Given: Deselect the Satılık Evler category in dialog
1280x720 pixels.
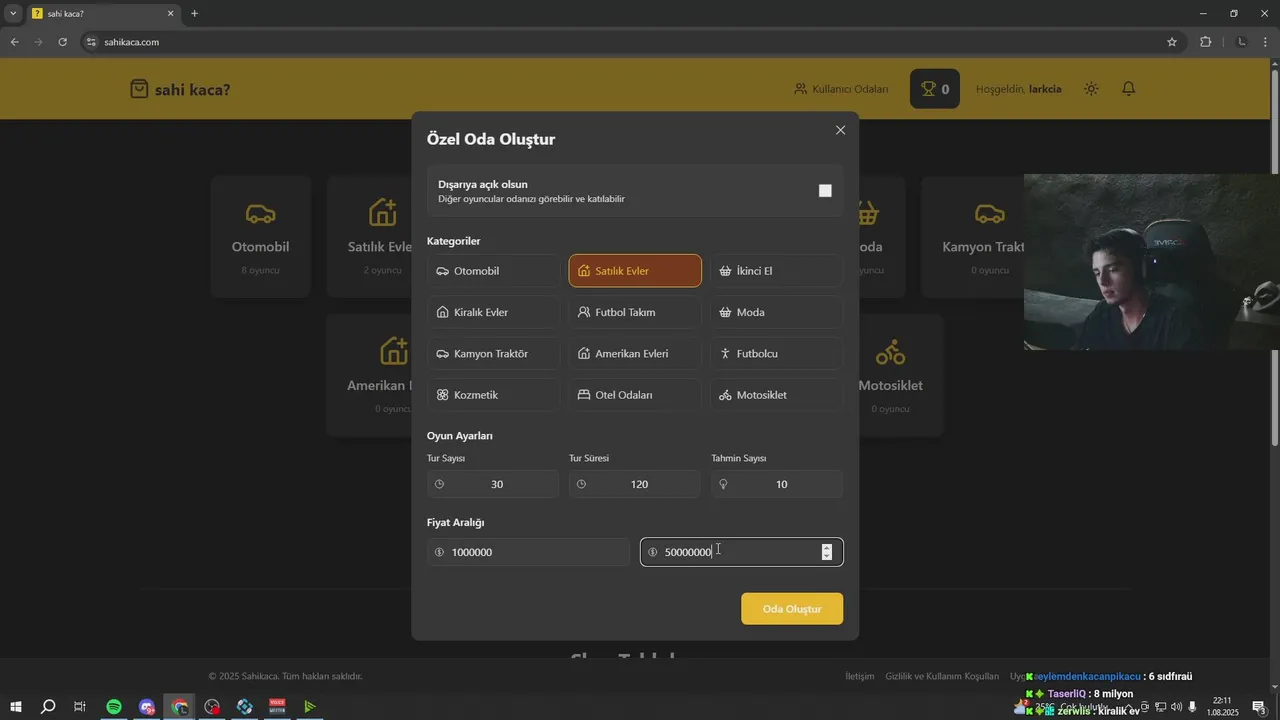Looking at the screenshot, I should (635, 271).
